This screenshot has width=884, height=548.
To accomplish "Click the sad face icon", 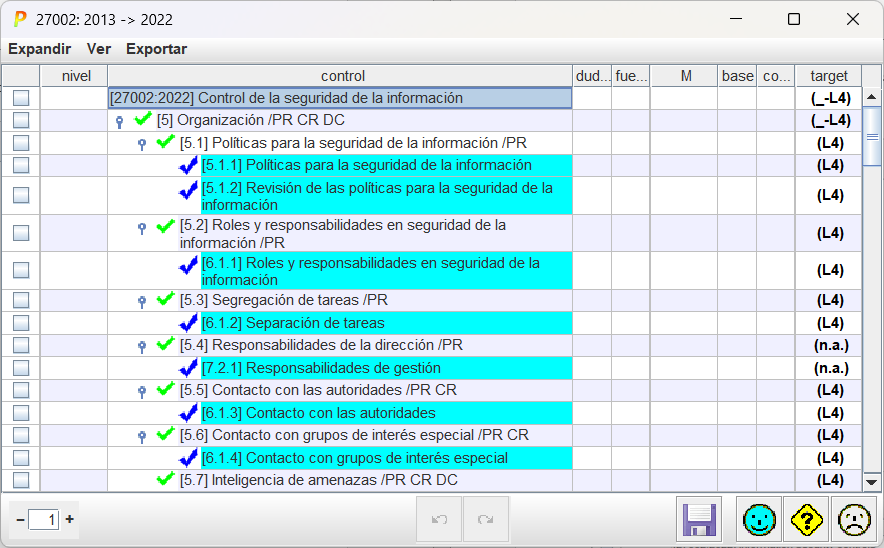I will coord(854,519).
